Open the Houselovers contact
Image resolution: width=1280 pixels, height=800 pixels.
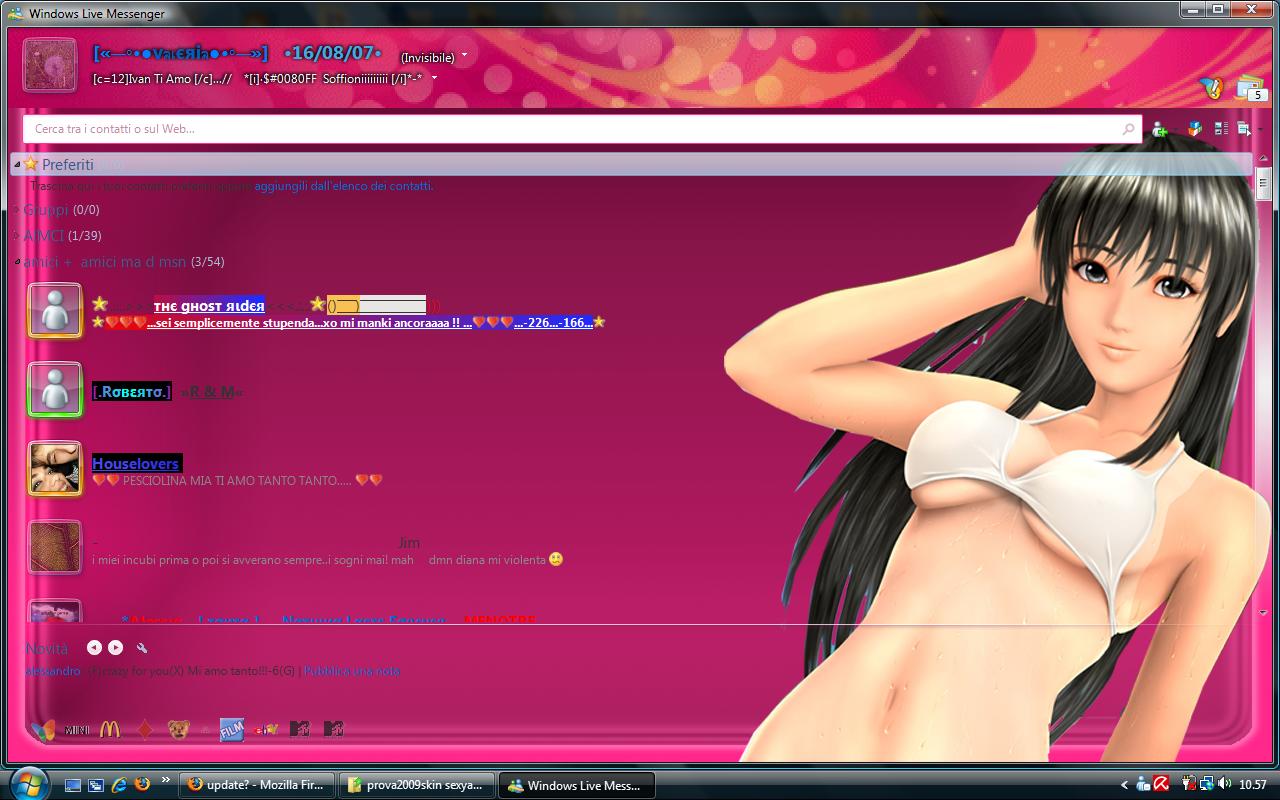coord(135,464)
